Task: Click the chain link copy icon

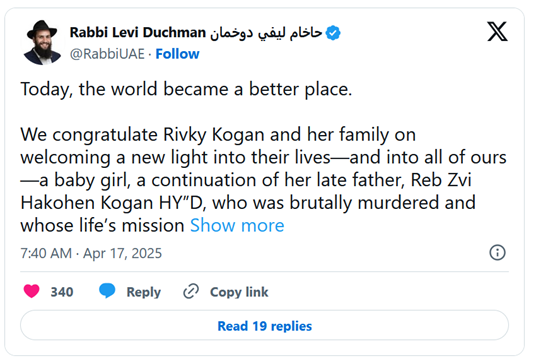Action: coord(191,291)
